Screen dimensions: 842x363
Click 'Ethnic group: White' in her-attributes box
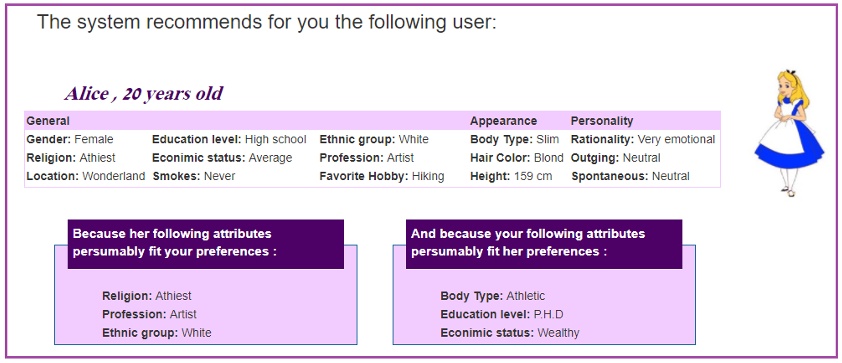tap(157, 333)
